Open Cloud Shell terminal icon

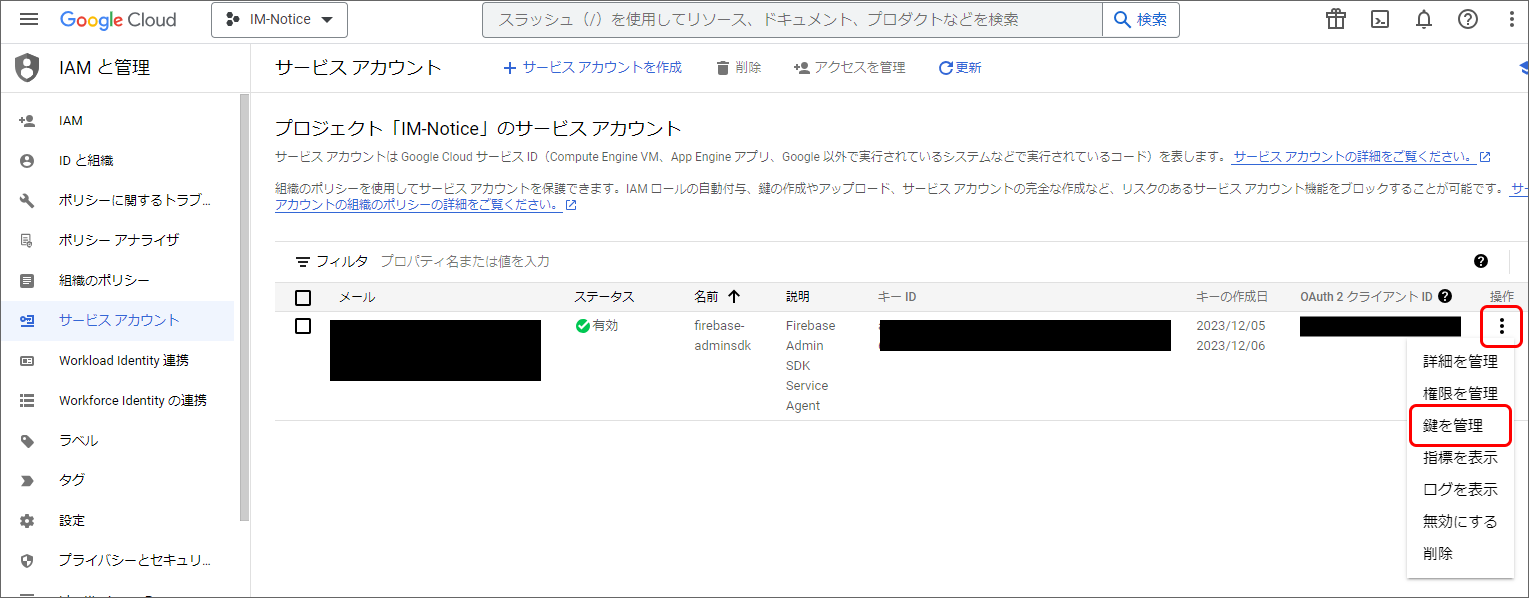tap(1379, 20)
